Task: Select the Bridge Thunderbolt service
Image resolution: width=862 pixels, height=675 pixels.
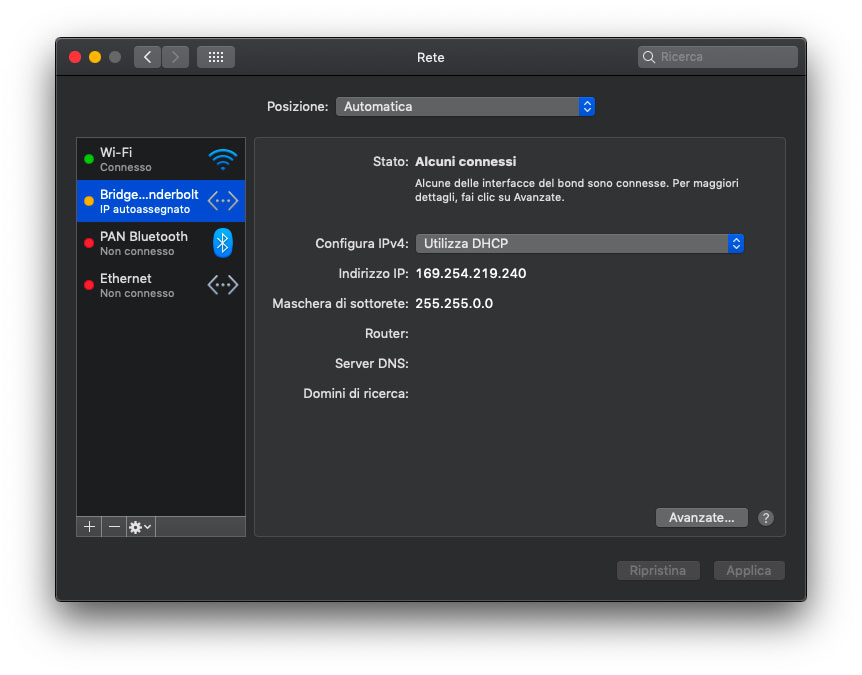Action: point(161,201)
